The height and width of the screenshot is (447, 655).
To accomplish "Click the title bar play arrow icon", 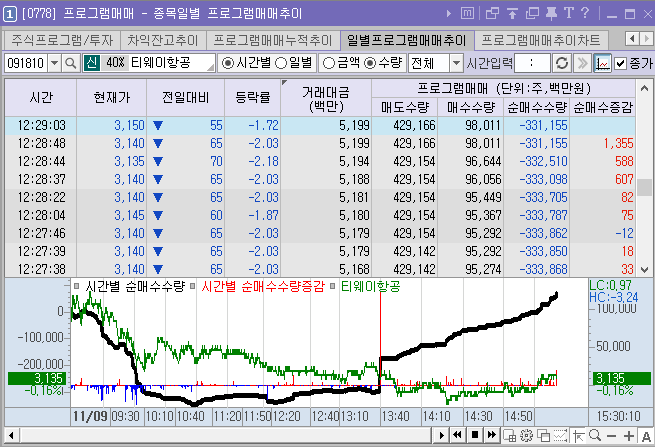I will point(449,13).
